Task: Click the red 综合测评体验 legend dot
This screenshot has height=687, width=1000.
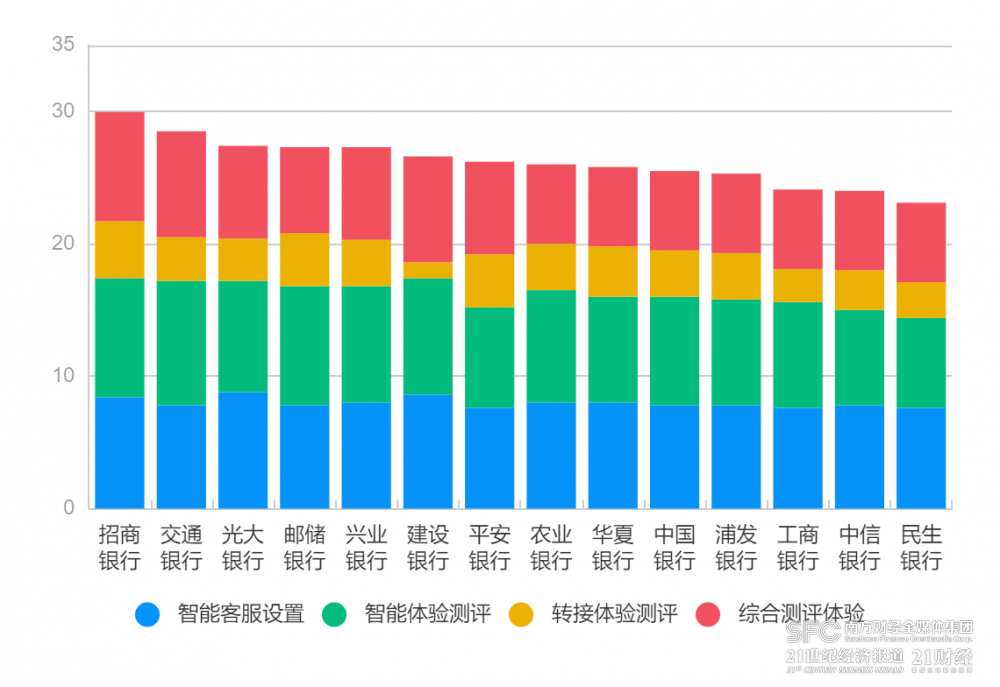Action: pyautogui.click(x=708, y=614)
